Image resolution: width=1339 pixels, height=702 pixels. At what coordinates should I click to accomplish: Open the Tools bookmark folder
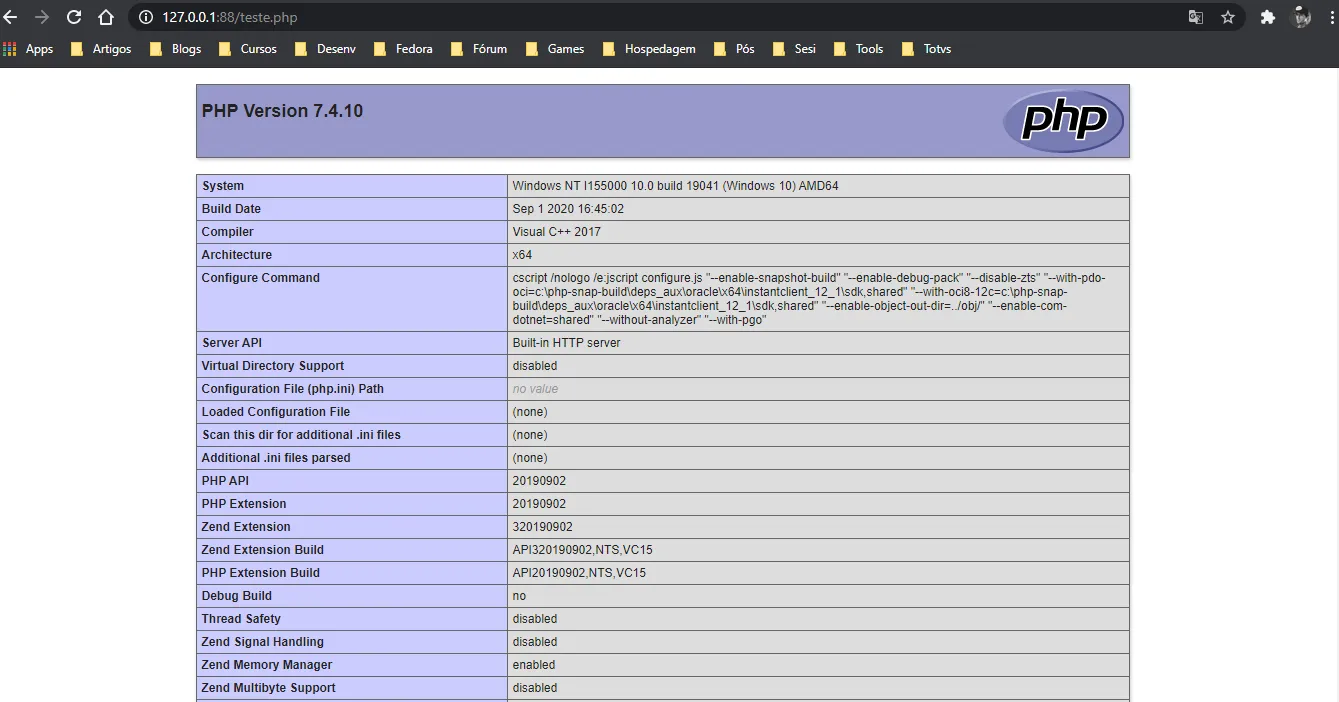[x=858, y=49]
